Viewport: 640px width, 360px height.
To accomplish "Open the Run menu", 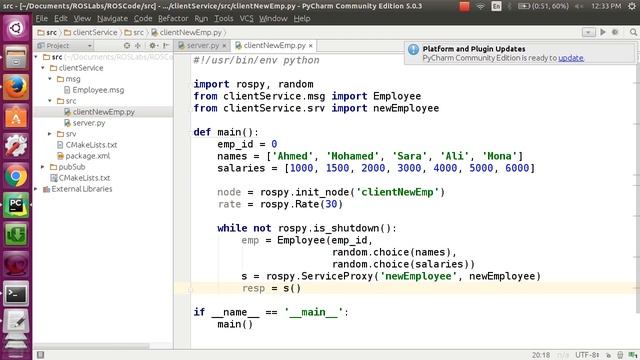I will [x=201, y=18].
